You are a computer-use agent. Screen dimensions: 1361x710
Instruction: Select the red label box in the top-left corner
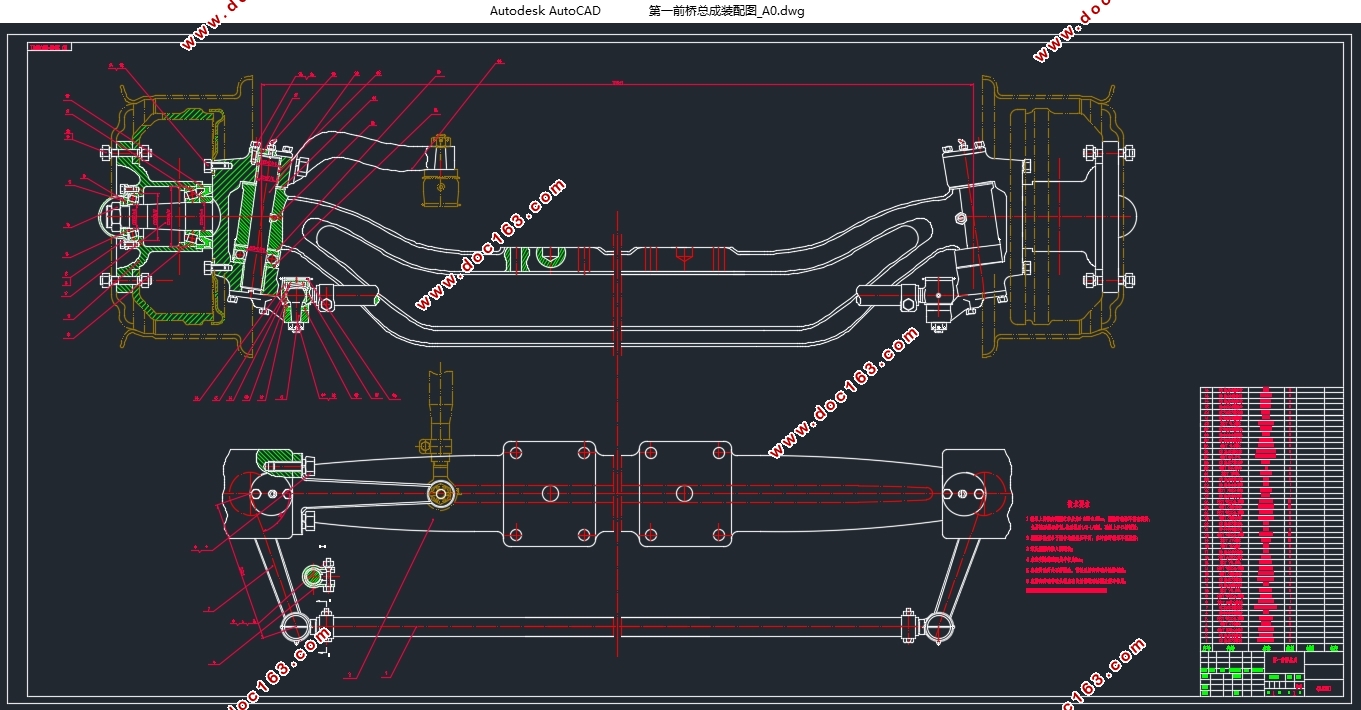pos(50,47)
